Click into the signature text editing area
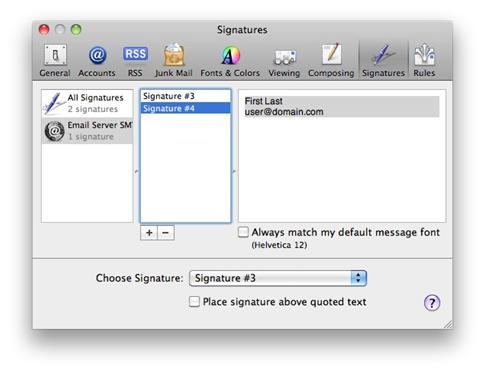 coord(342,156)
